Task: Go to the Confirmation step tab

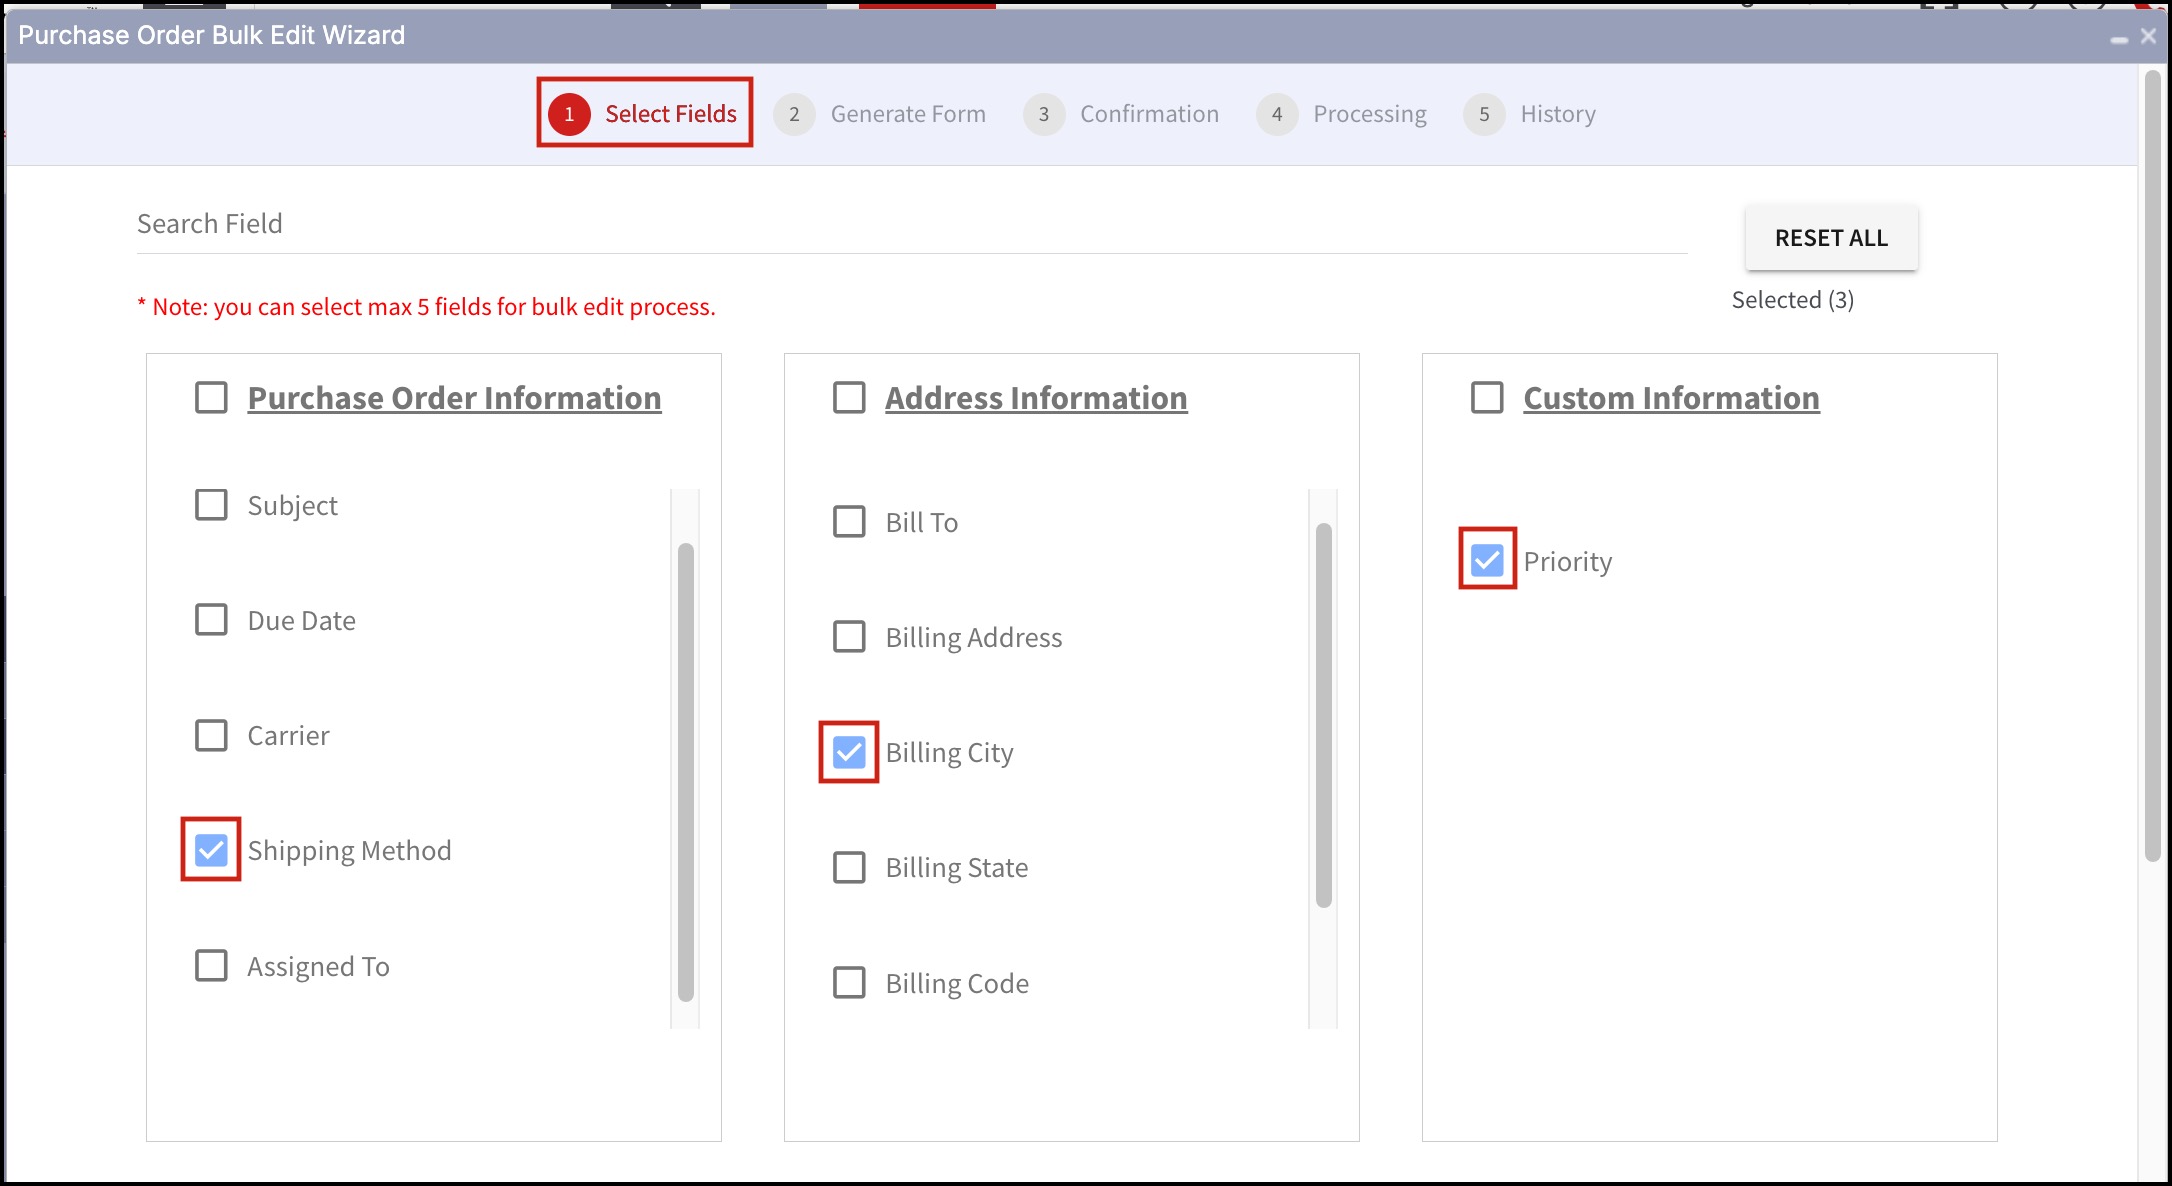Action: (x=1149, y=114)
